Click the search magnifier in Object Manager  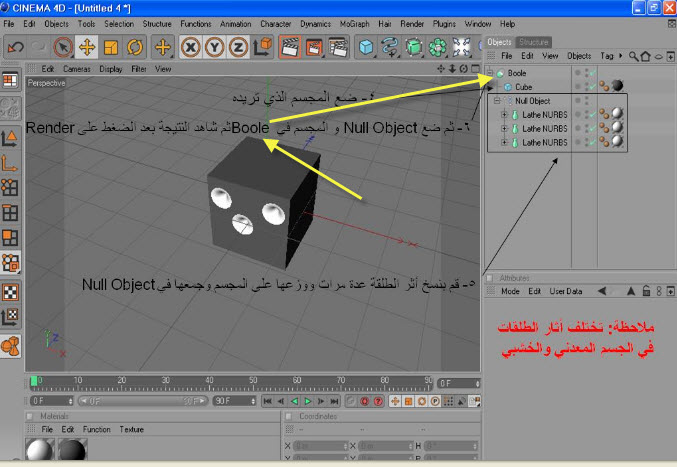pyautogui.click(x=633, y=56)
